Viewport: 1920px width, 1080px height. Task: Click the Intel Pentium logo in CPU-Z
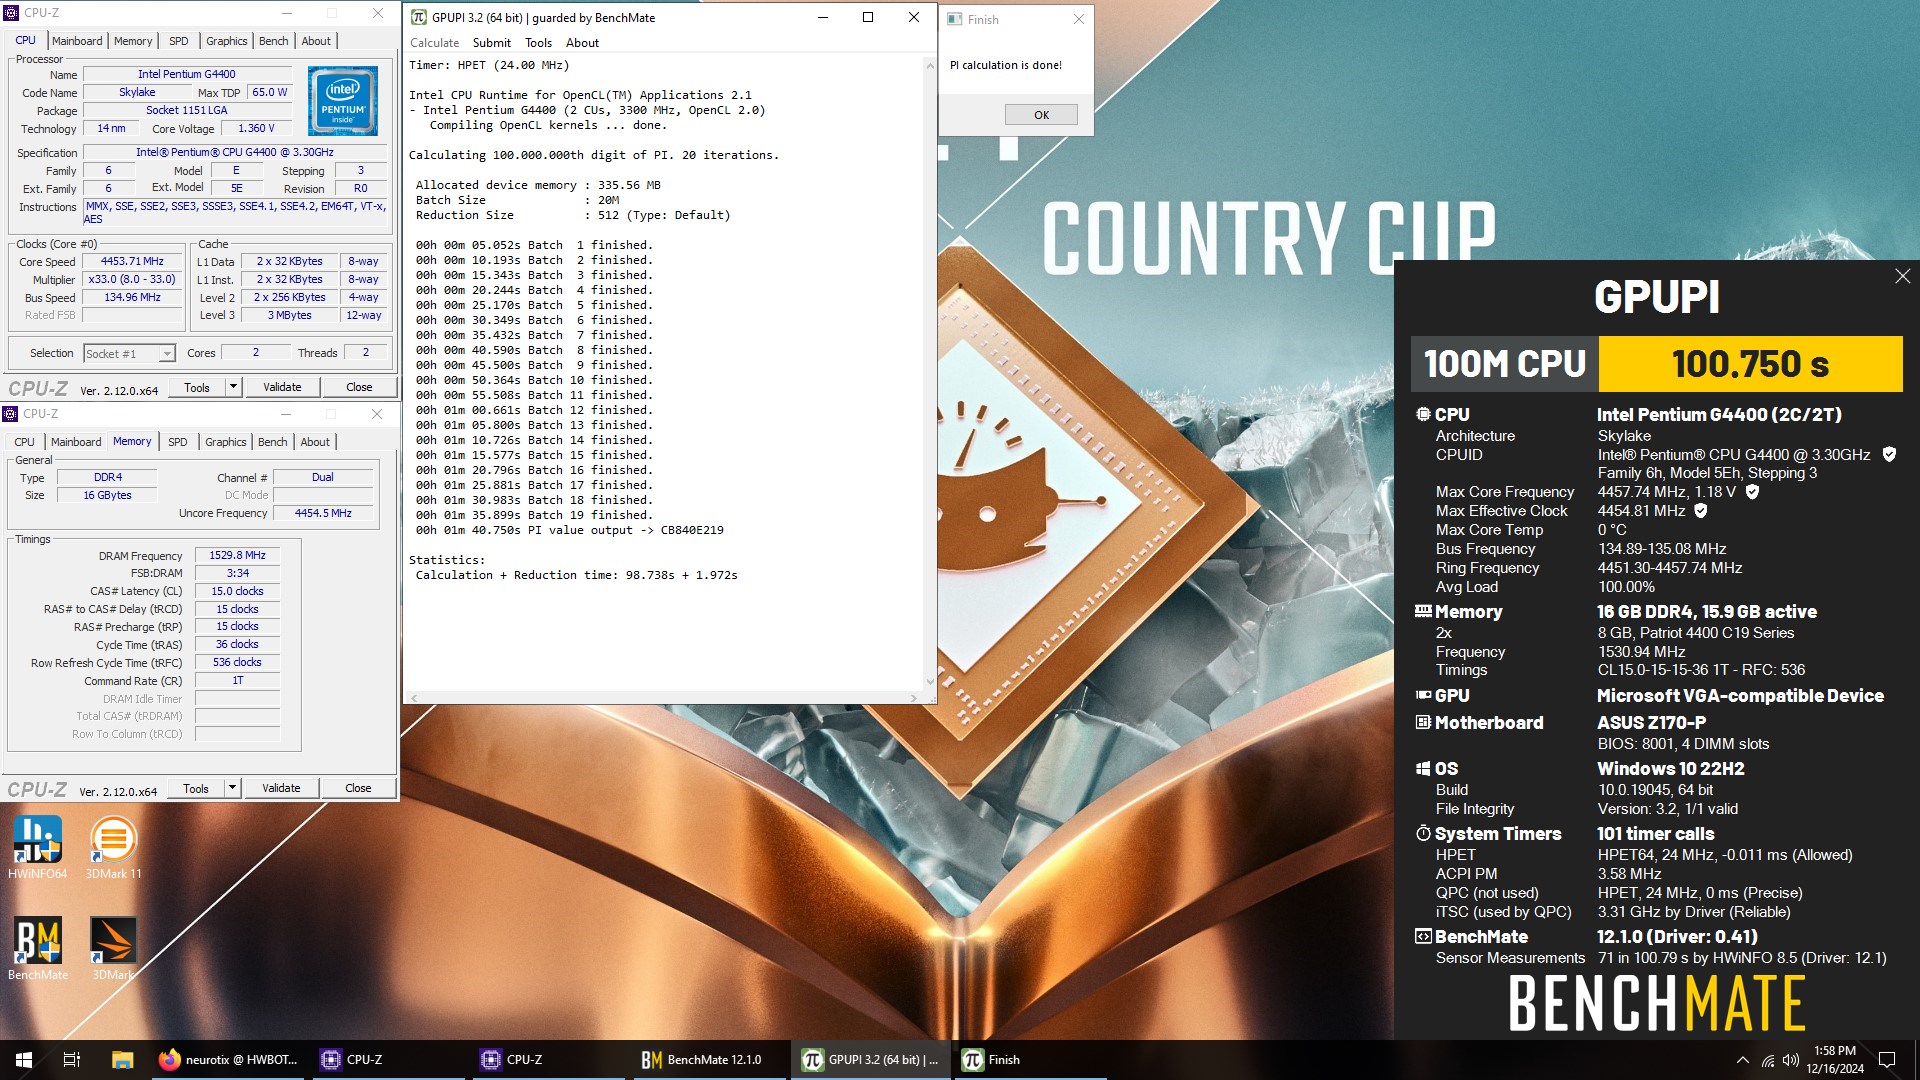(x=343, y=101)
